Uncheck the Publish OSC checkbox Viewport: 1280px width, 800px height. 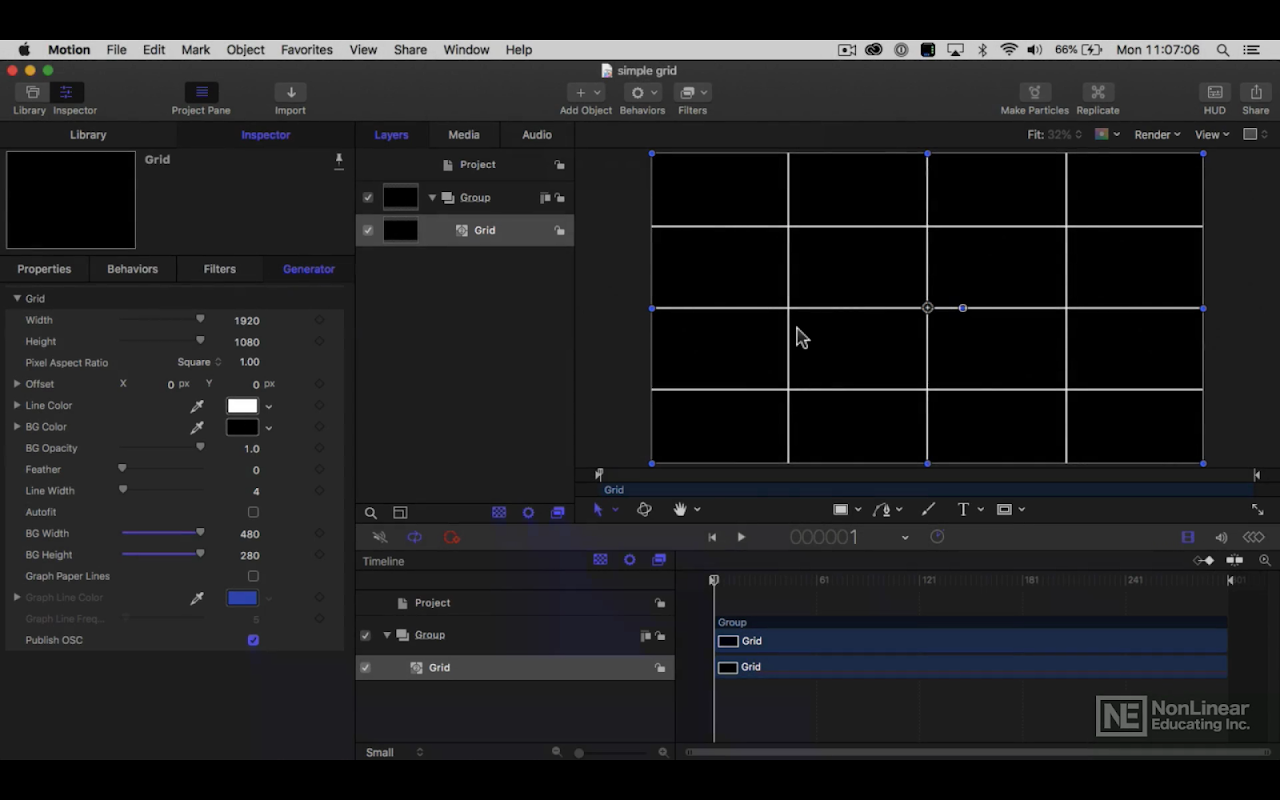253,640
